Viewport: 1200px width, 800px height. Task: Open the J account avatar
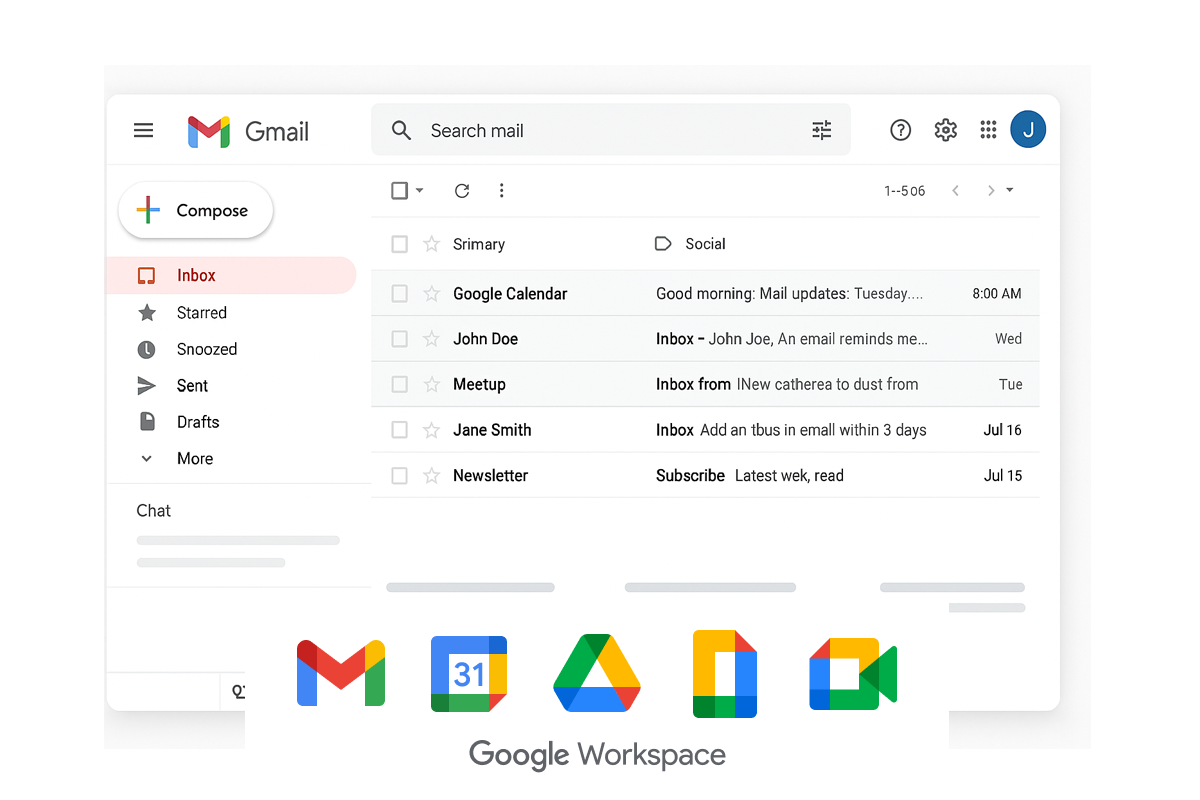pos(1028,129)
